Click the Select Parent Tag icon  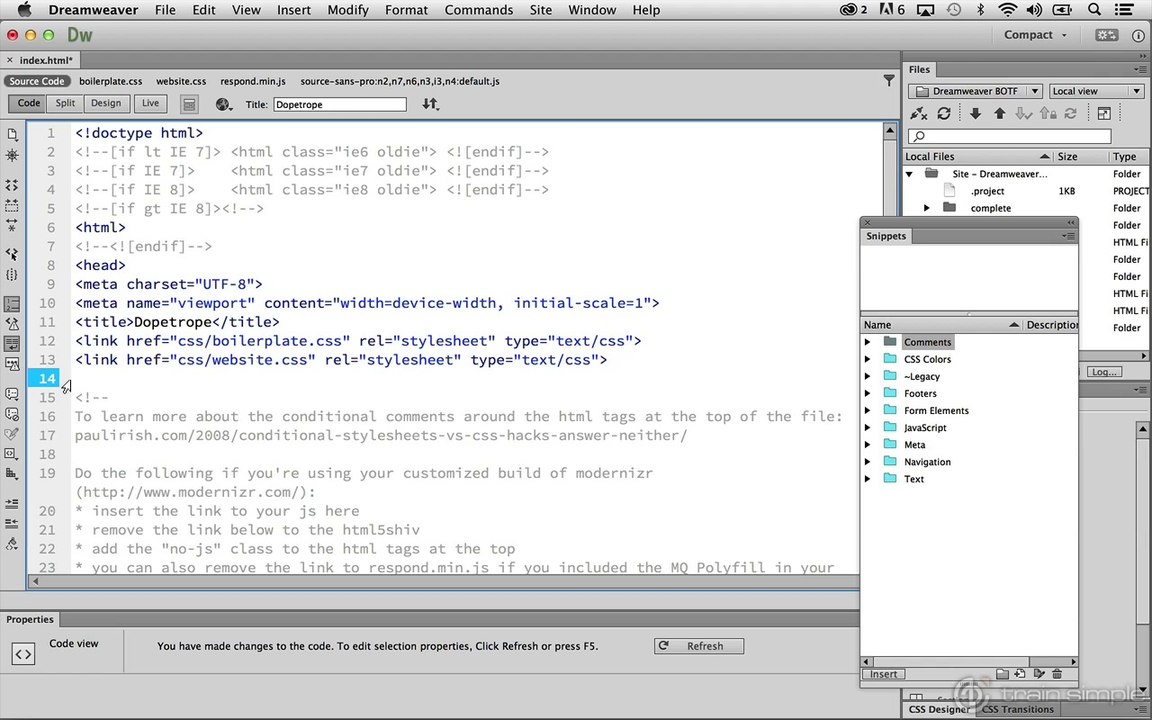pos(12,254)
